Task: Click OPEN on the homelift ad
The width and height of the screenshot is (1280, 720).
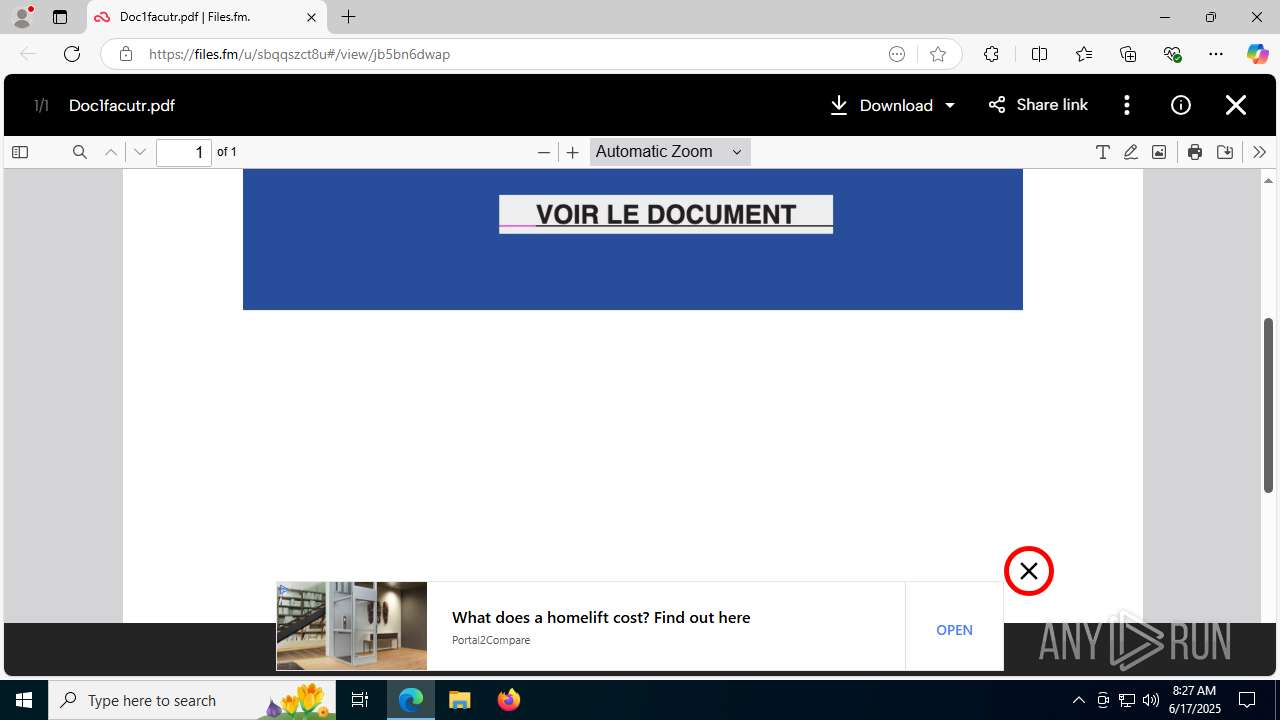Action: (x=954, y=630)
